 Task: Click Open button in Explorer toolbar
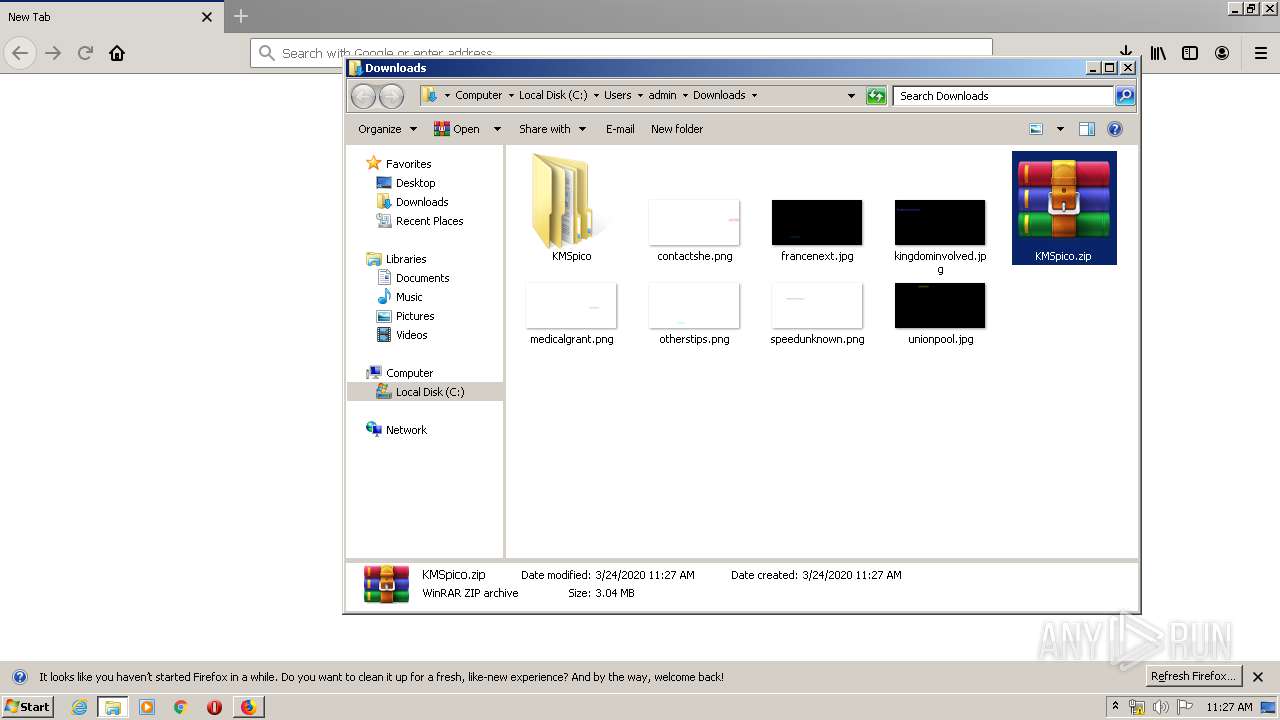click(x=457, y=129)
